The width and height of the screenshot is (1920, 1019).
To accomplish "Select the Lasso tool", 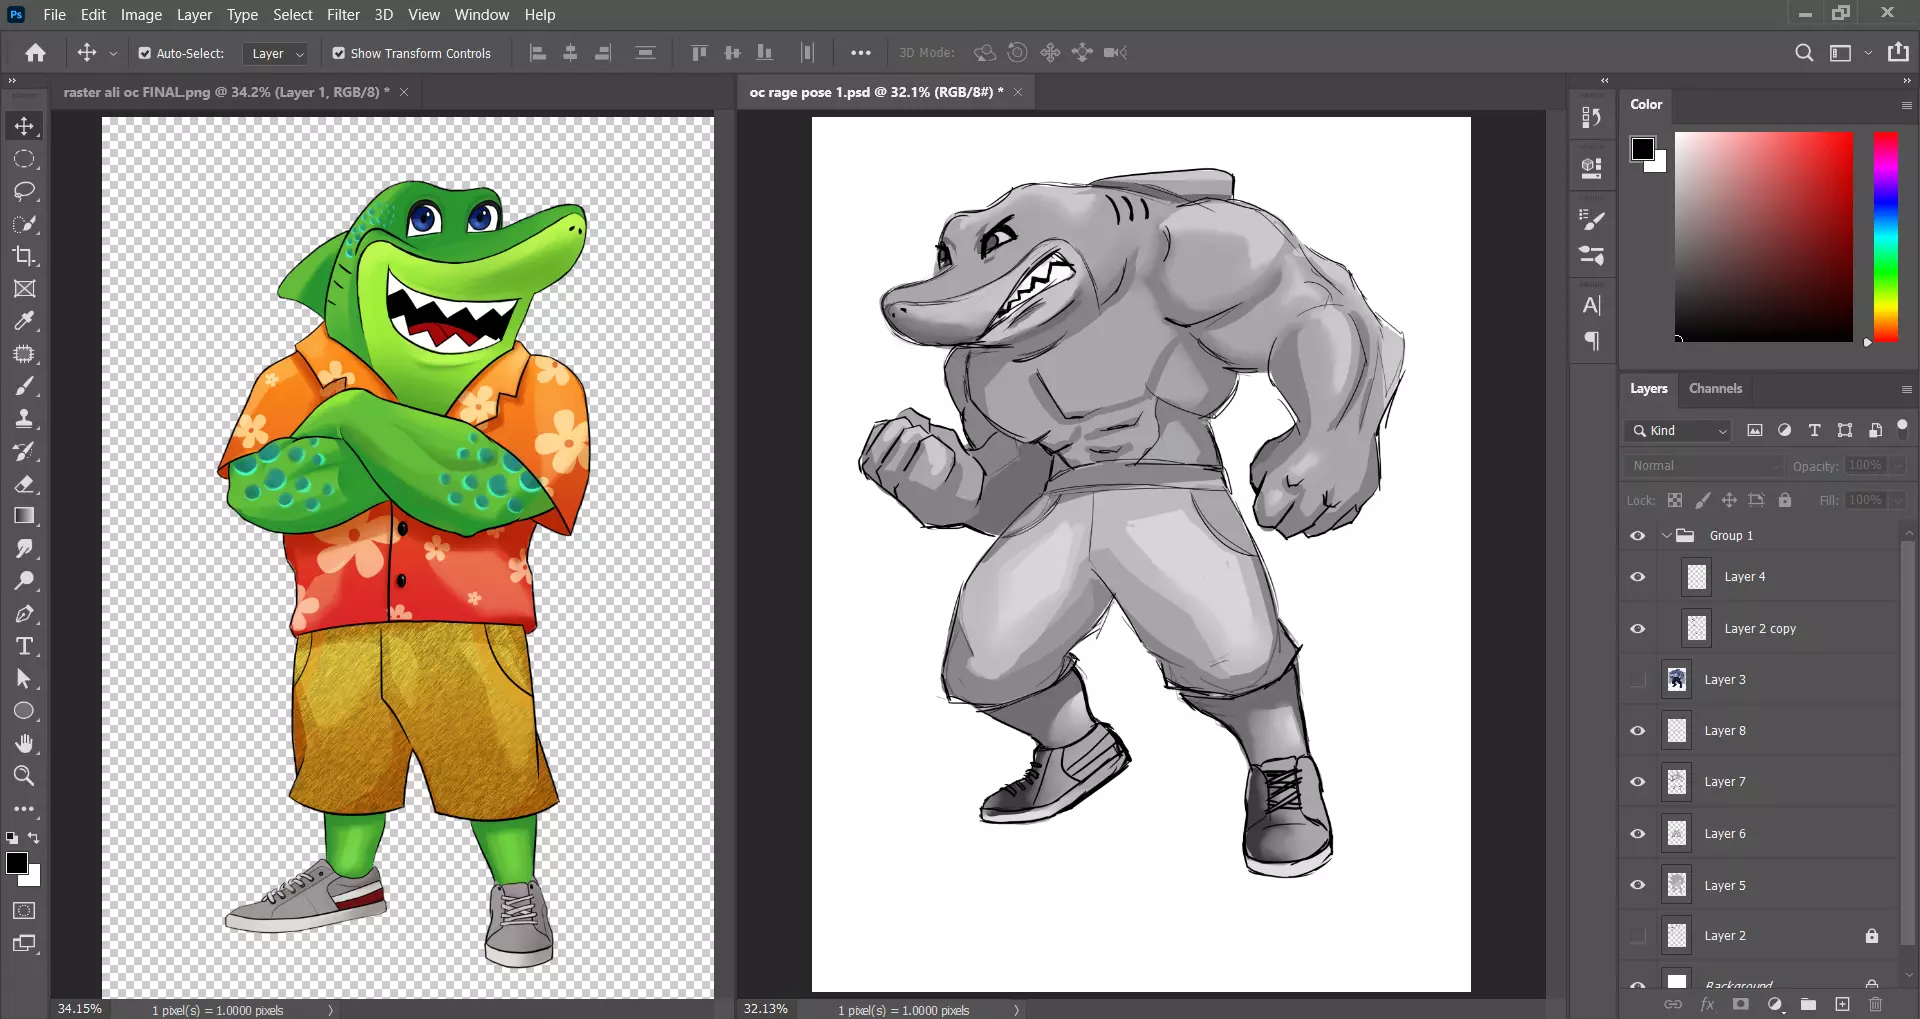I will click(25, 191).
